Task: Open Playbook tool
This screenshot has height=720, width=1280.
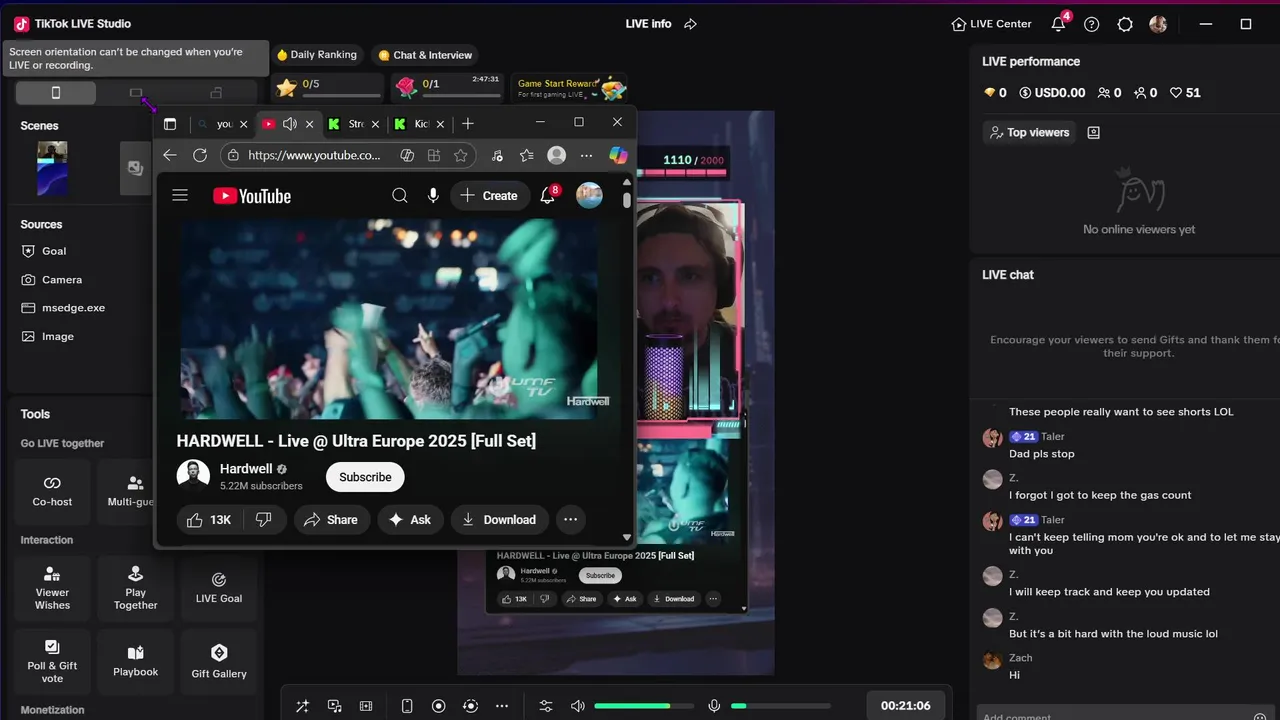Action: [135, 661]
